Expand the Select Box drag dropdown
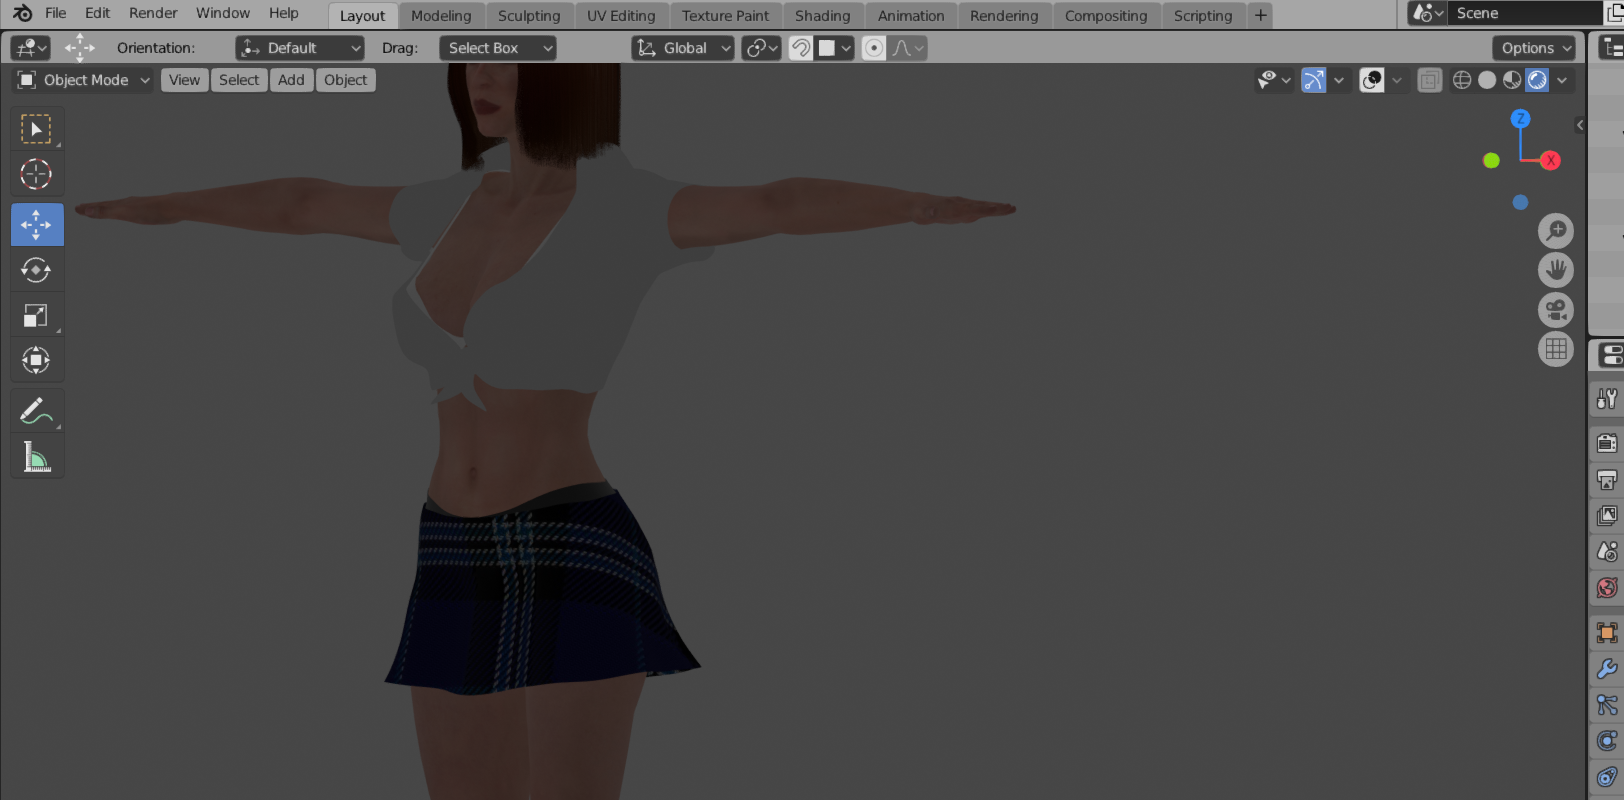The height and width of the screenshot is (800, 1624). pyautogui.click(x=497, y=48)
